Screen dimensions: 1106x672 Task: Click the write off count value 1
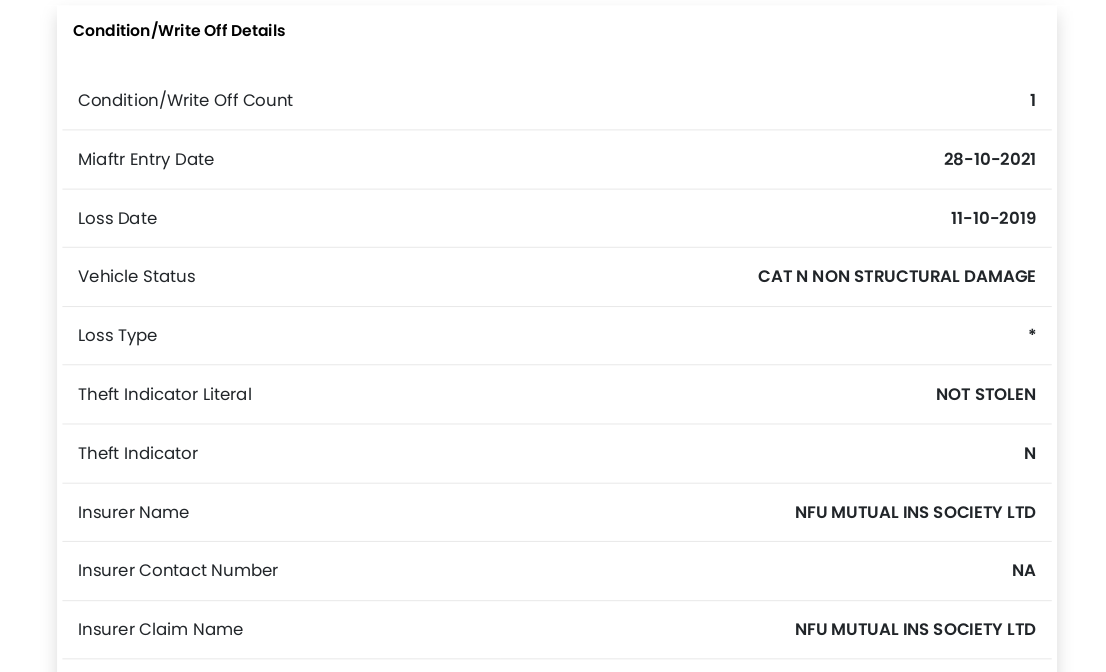click(1032, 100)
